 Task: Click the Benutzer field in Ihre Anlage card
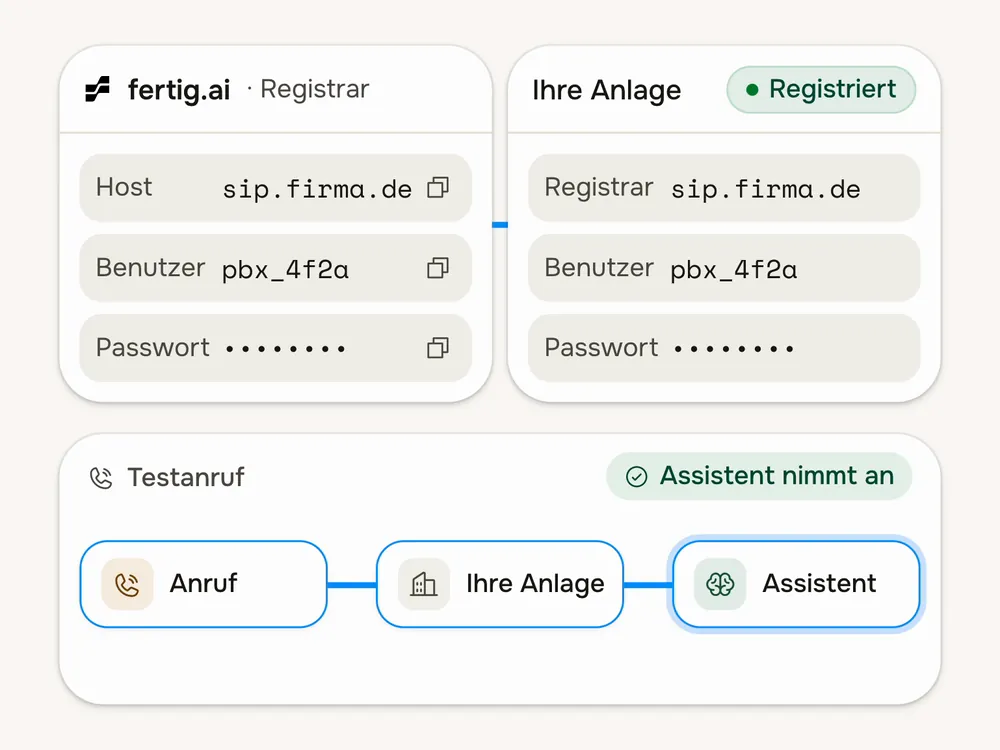(724, 268)
